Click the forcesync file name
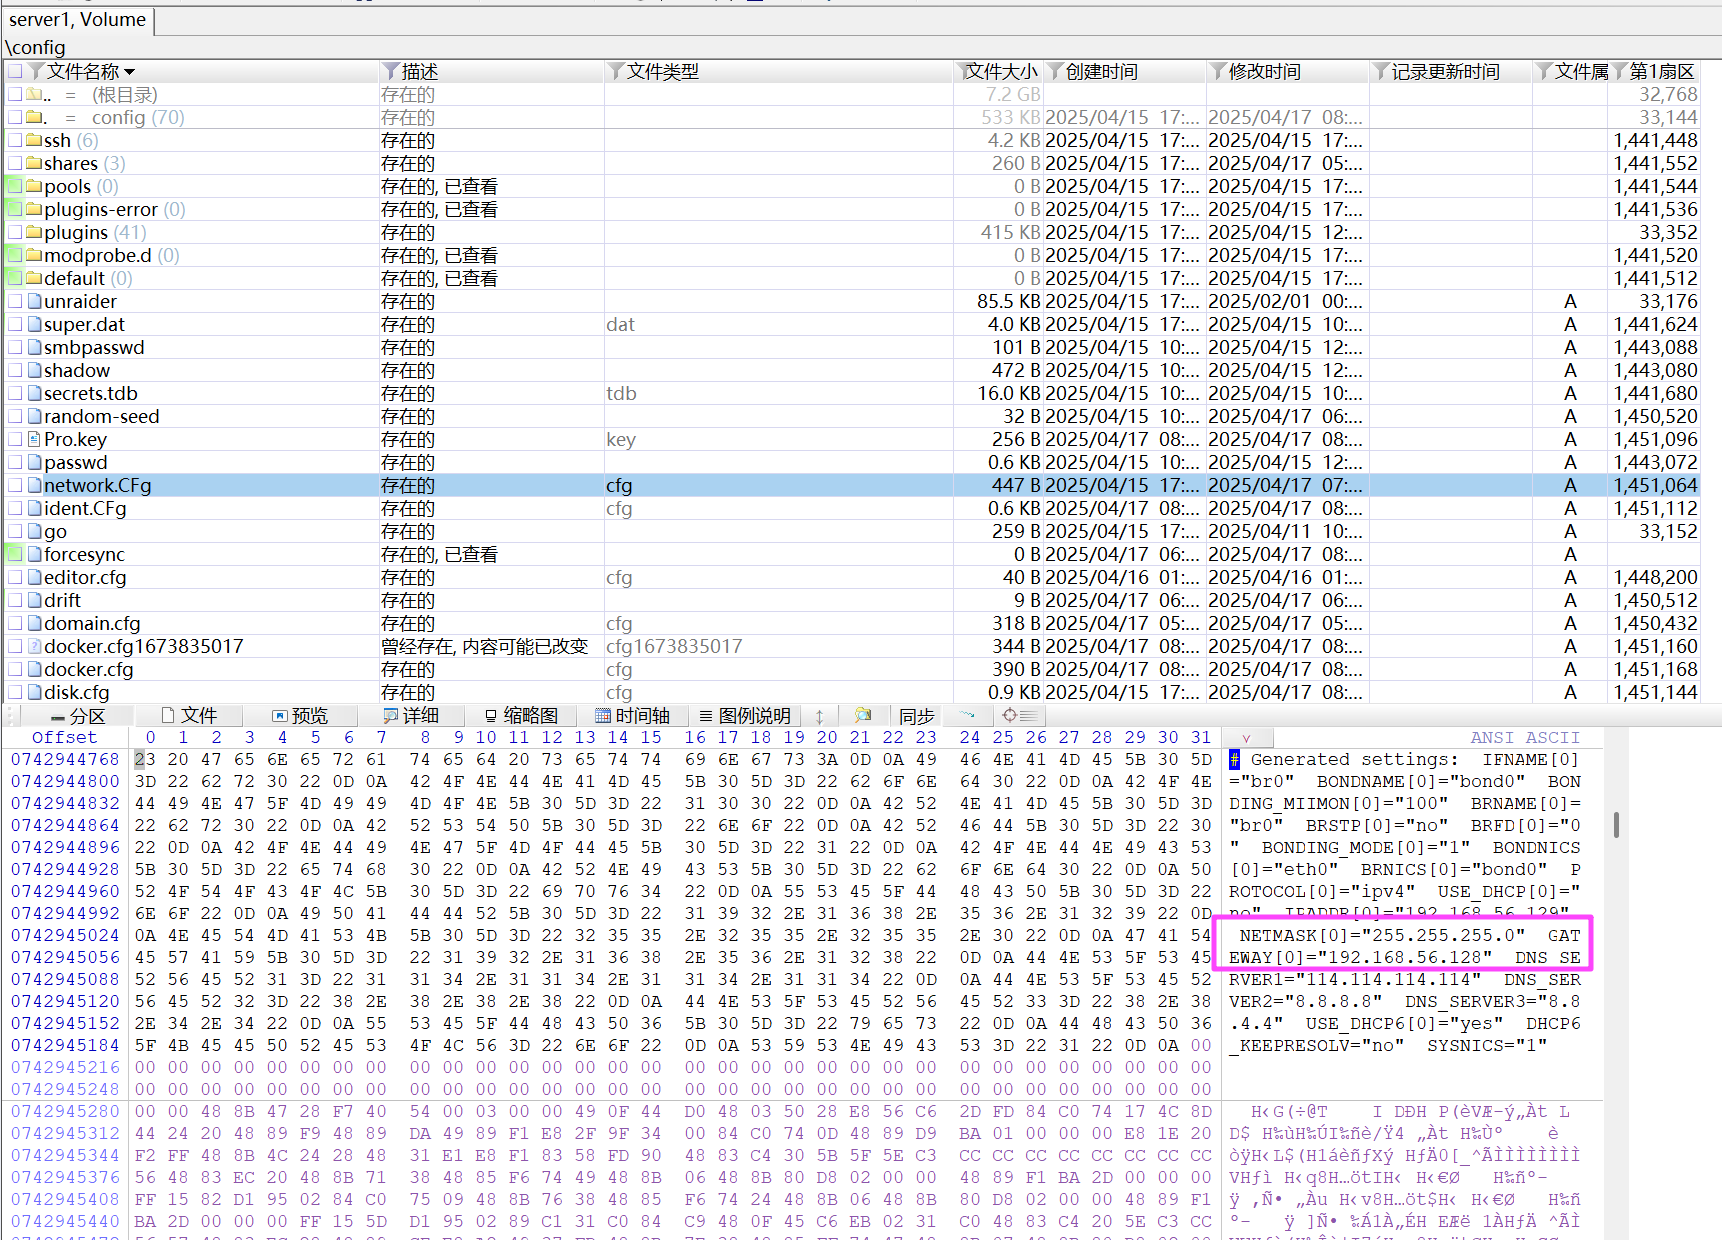1722x1240 pixels. [84, 554]
